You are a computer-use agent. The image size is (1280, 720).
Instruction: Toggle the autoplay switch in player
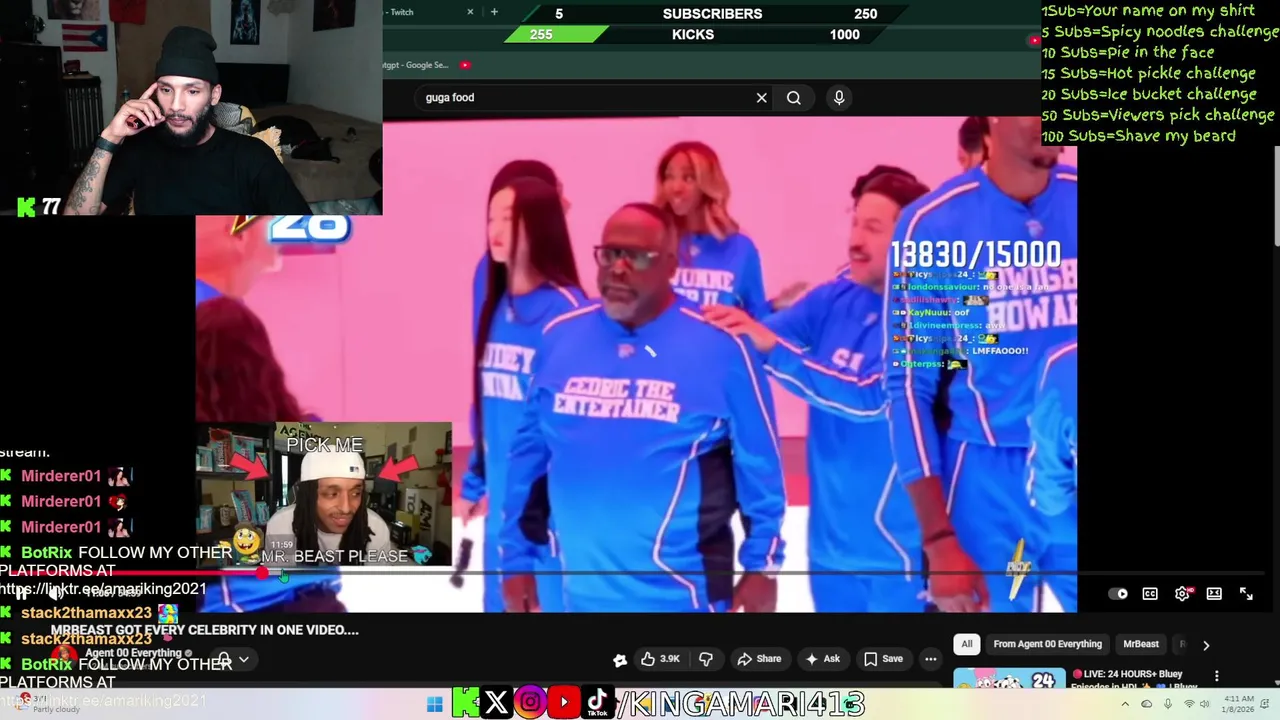[x=1119, y=594]
